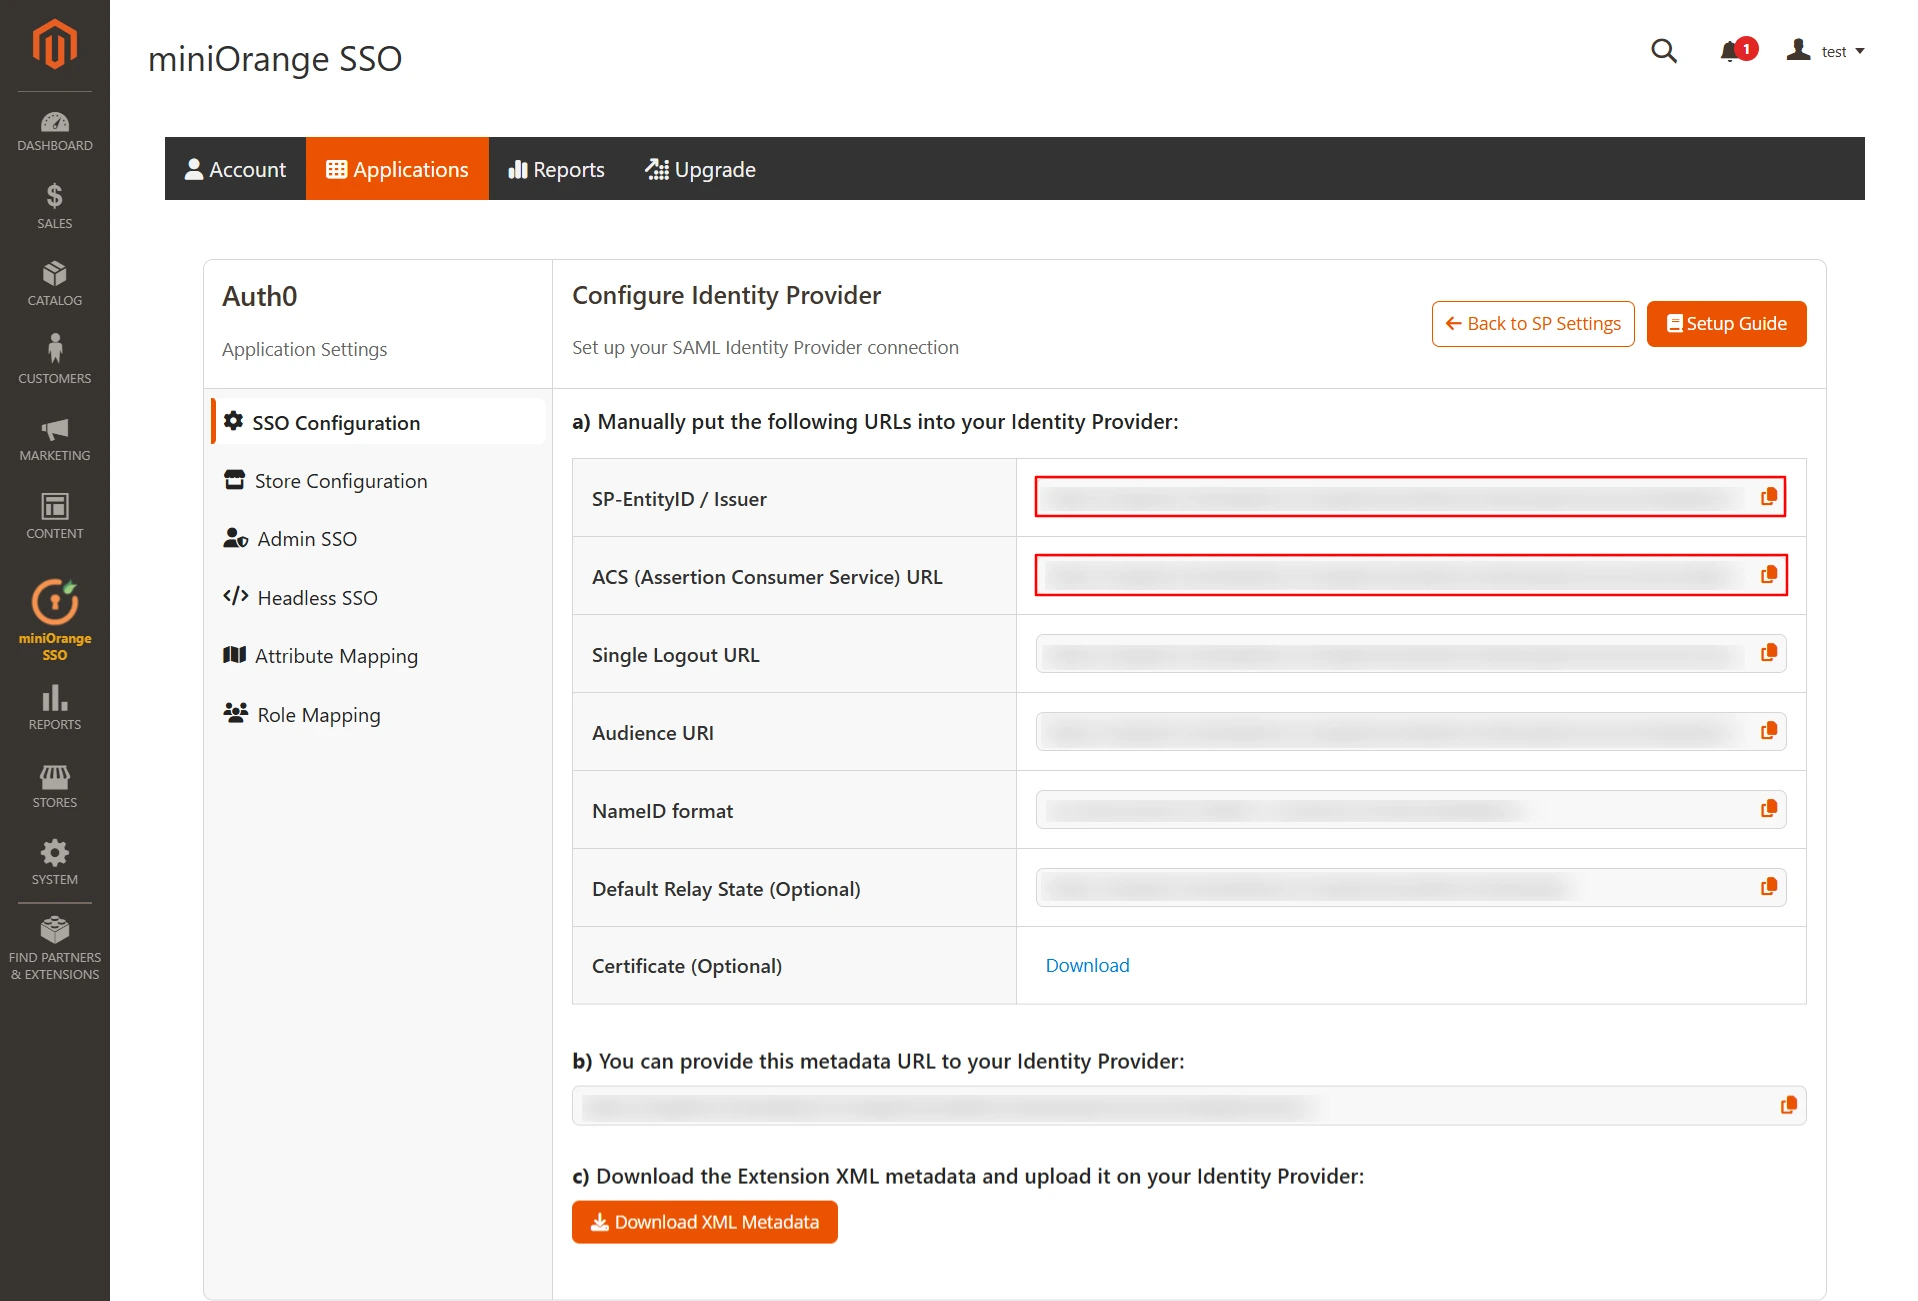This screenshot has height=1301, width=1918.
Task: Copy the SP-EntityID / Issuer value
Action: tap(1769, 495)
